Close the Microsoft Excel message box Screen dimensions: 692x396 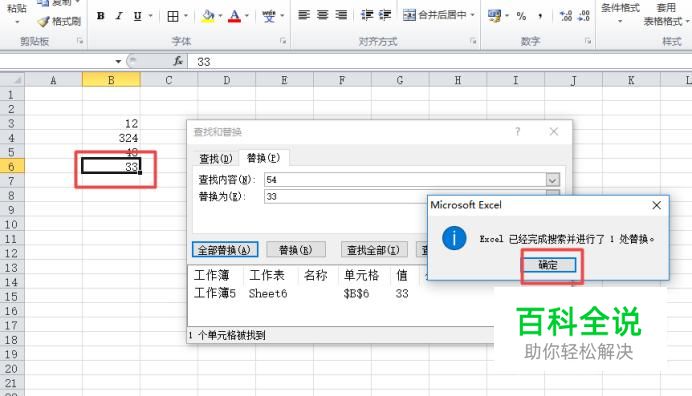tap(656, 205)
